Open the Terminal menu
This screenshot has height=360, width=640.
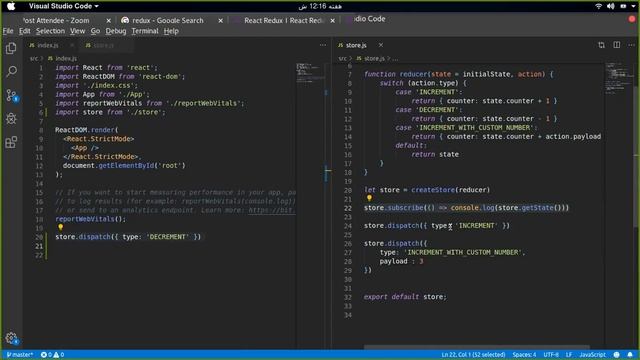click(145, 31)
